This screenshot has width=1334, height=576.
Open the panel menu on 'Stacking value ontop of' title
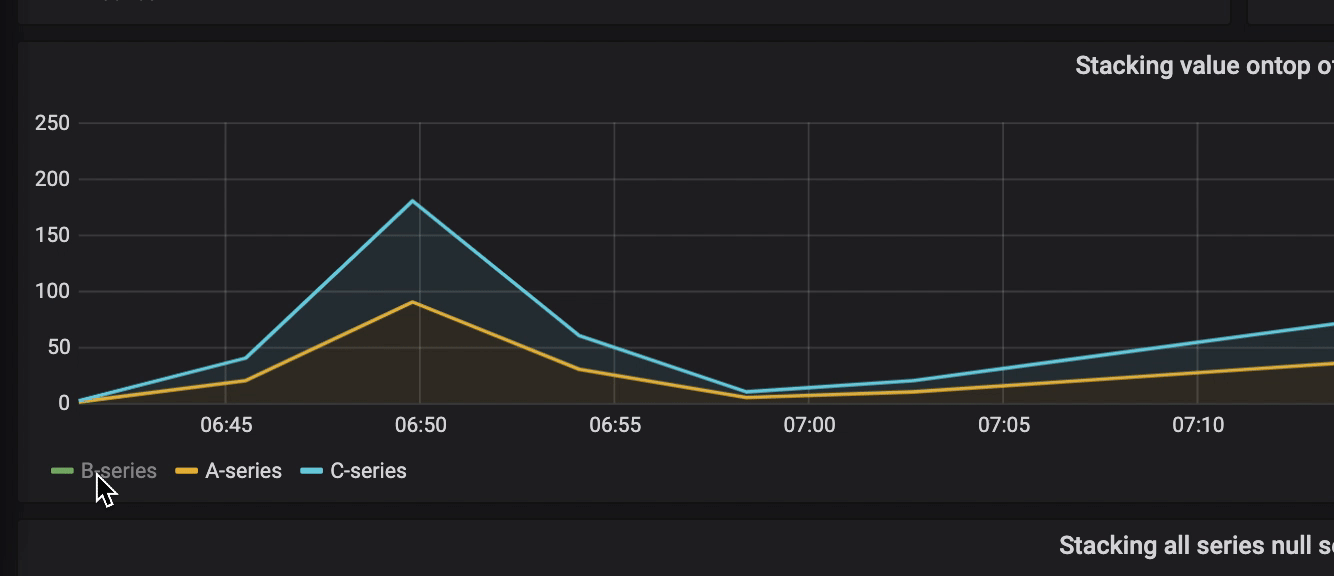[1200, 65]
